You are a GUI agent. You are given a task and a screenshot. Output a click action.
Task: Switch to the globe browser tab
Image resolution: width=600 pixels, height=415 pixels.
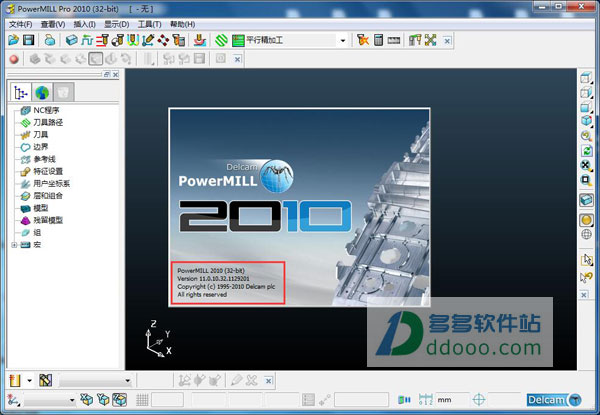coord(42,92)
